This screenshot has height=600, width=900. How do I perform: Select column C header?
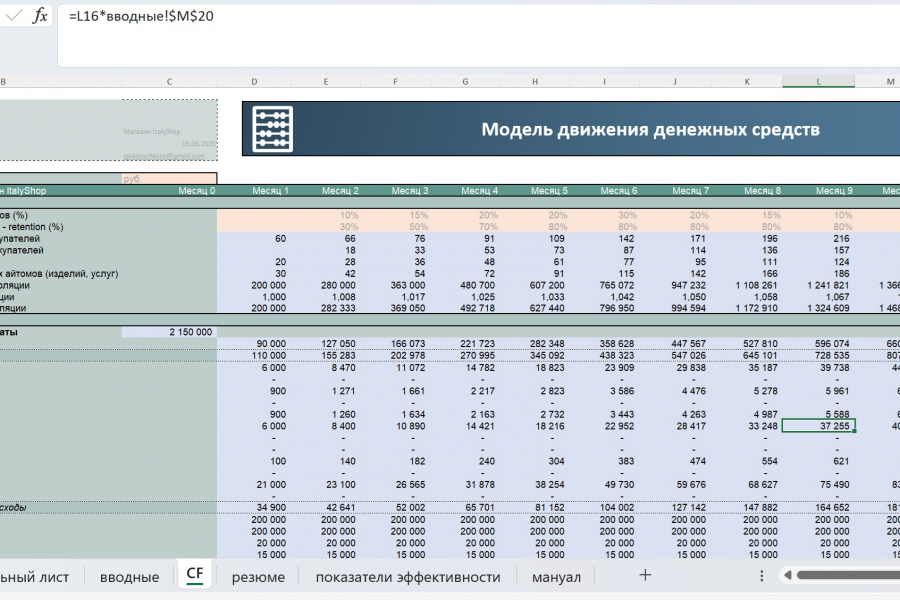pyautogui.click(x=169, y=82)
